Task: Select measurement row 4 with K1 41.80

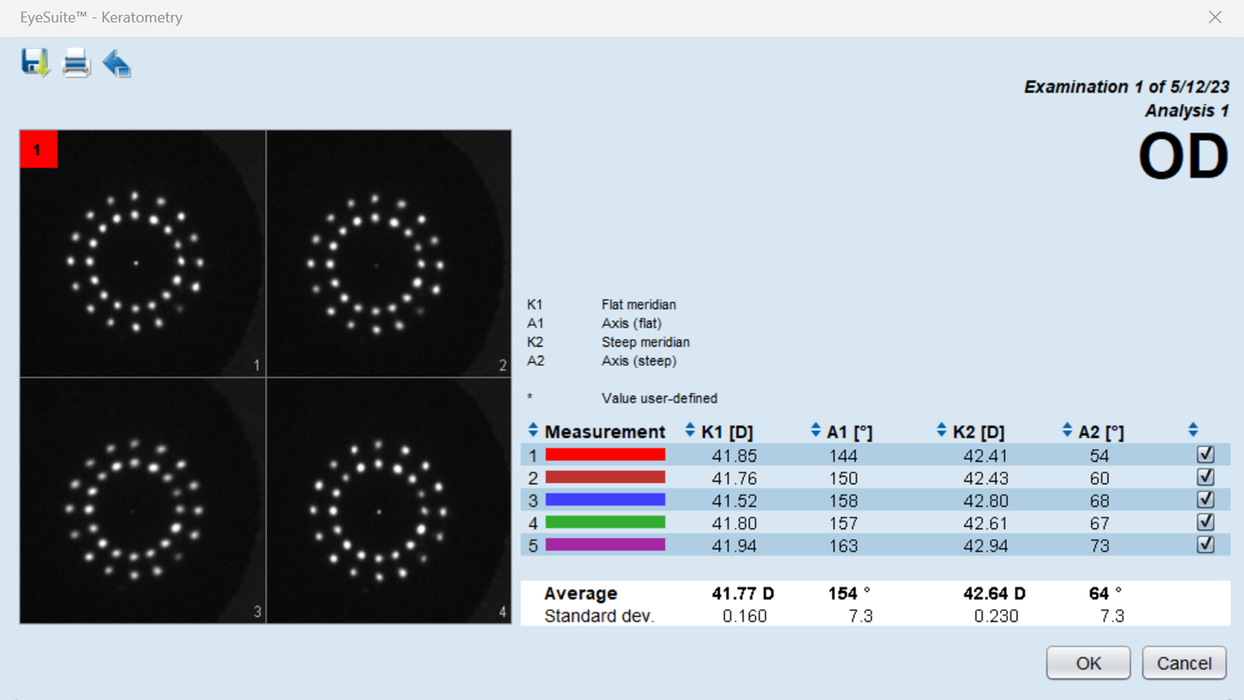Action: coord(876,523)
